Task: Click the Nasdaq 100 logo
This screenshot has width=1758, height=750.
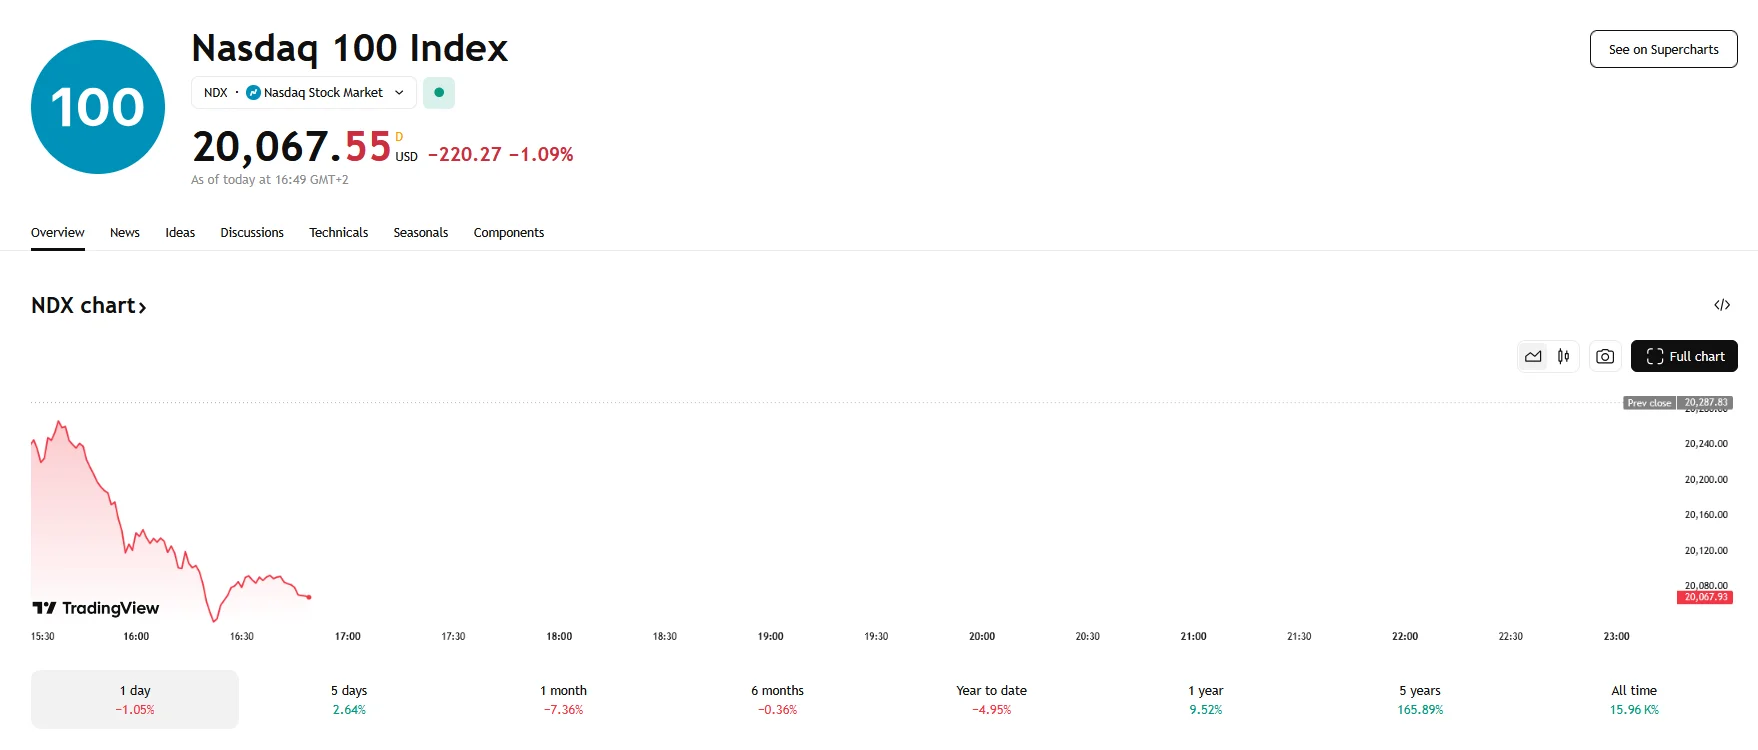Action: coord(98,107)
